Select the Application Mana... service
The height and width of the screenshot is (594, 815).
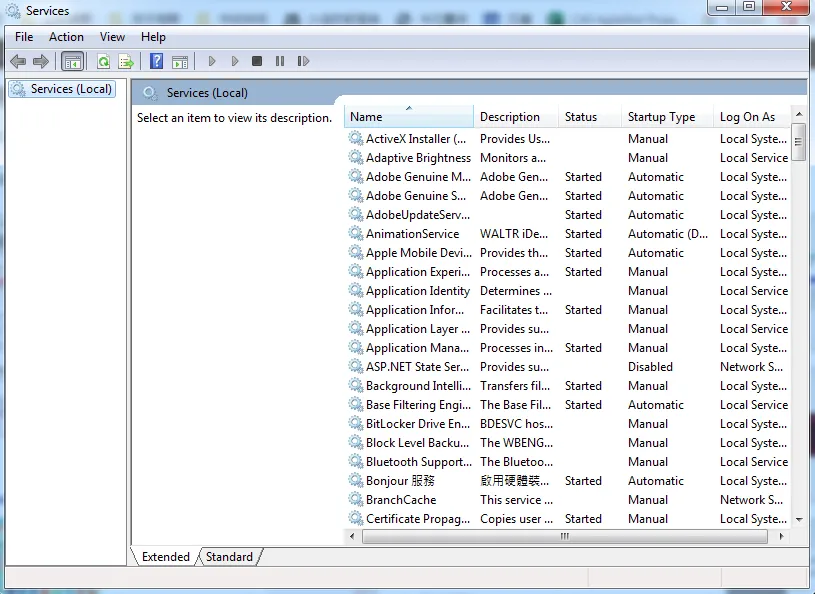[x=568, y=348]
